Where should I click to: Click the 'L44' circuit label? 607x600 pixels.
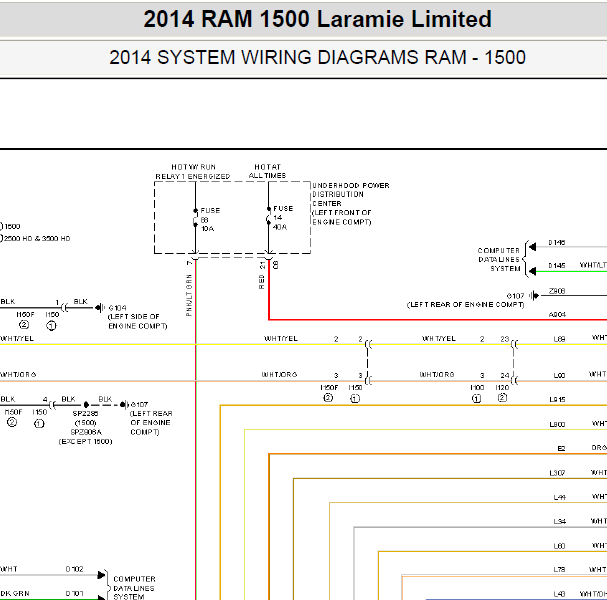tap(560, 497)
